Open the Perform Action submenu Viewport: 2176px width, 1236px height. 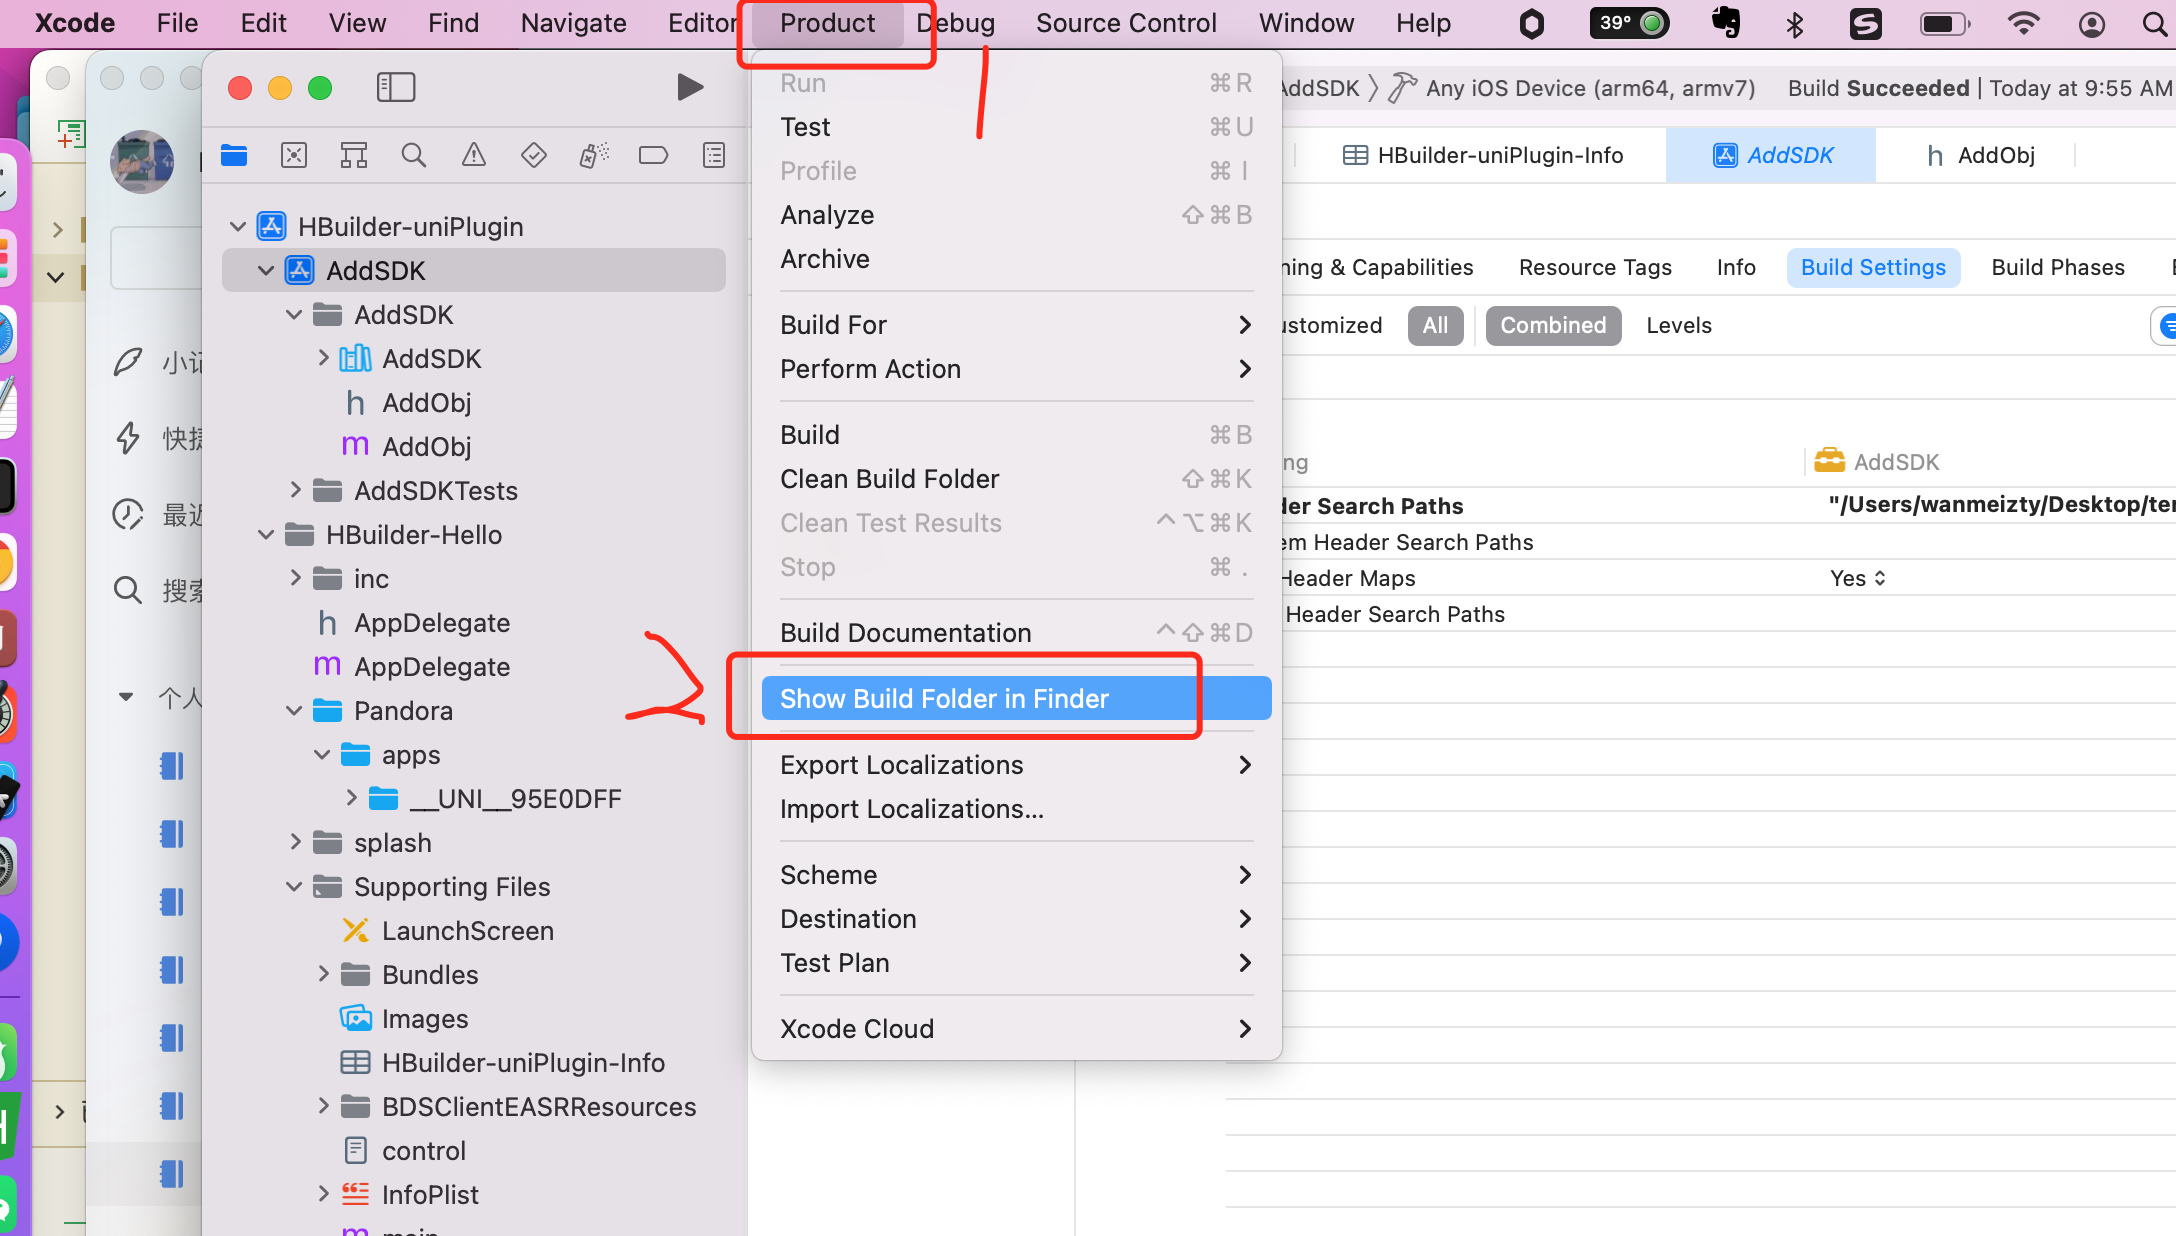tap(1016, 369)
